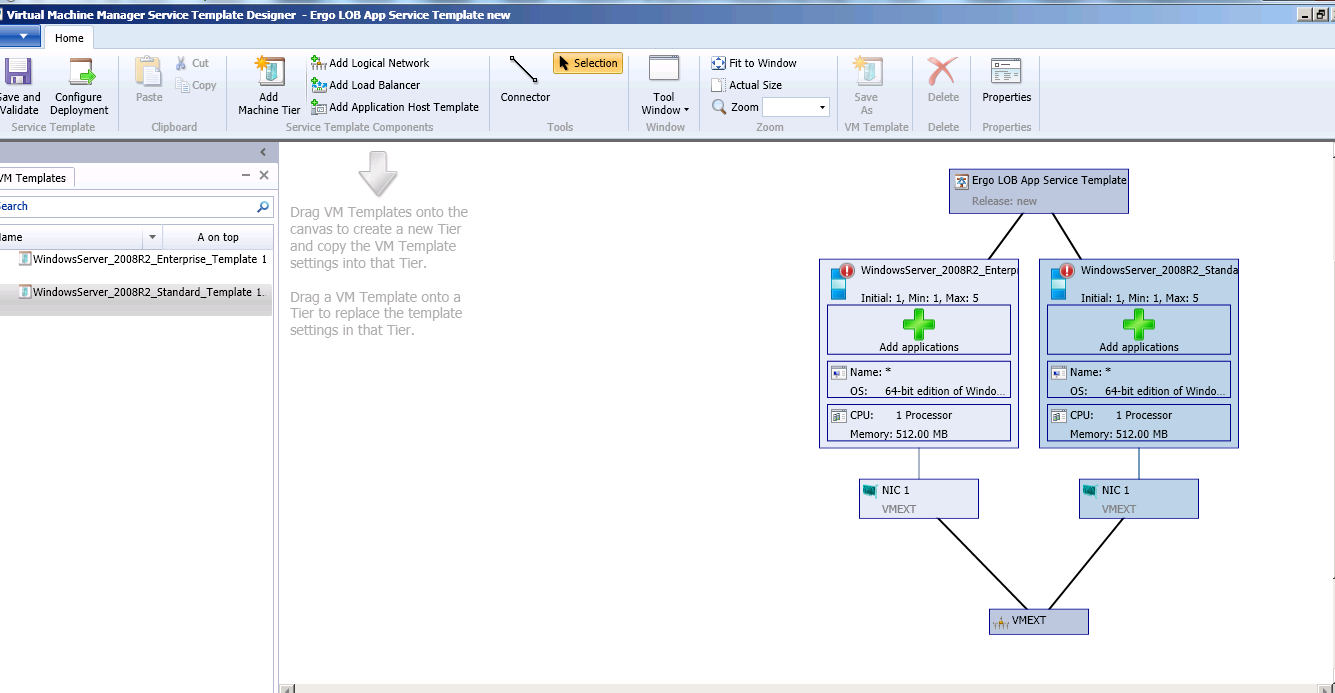Switch to the Home ribbon tab
Image resolution: width=1335 pixels, height=693 pixels.
pos(68,38)
